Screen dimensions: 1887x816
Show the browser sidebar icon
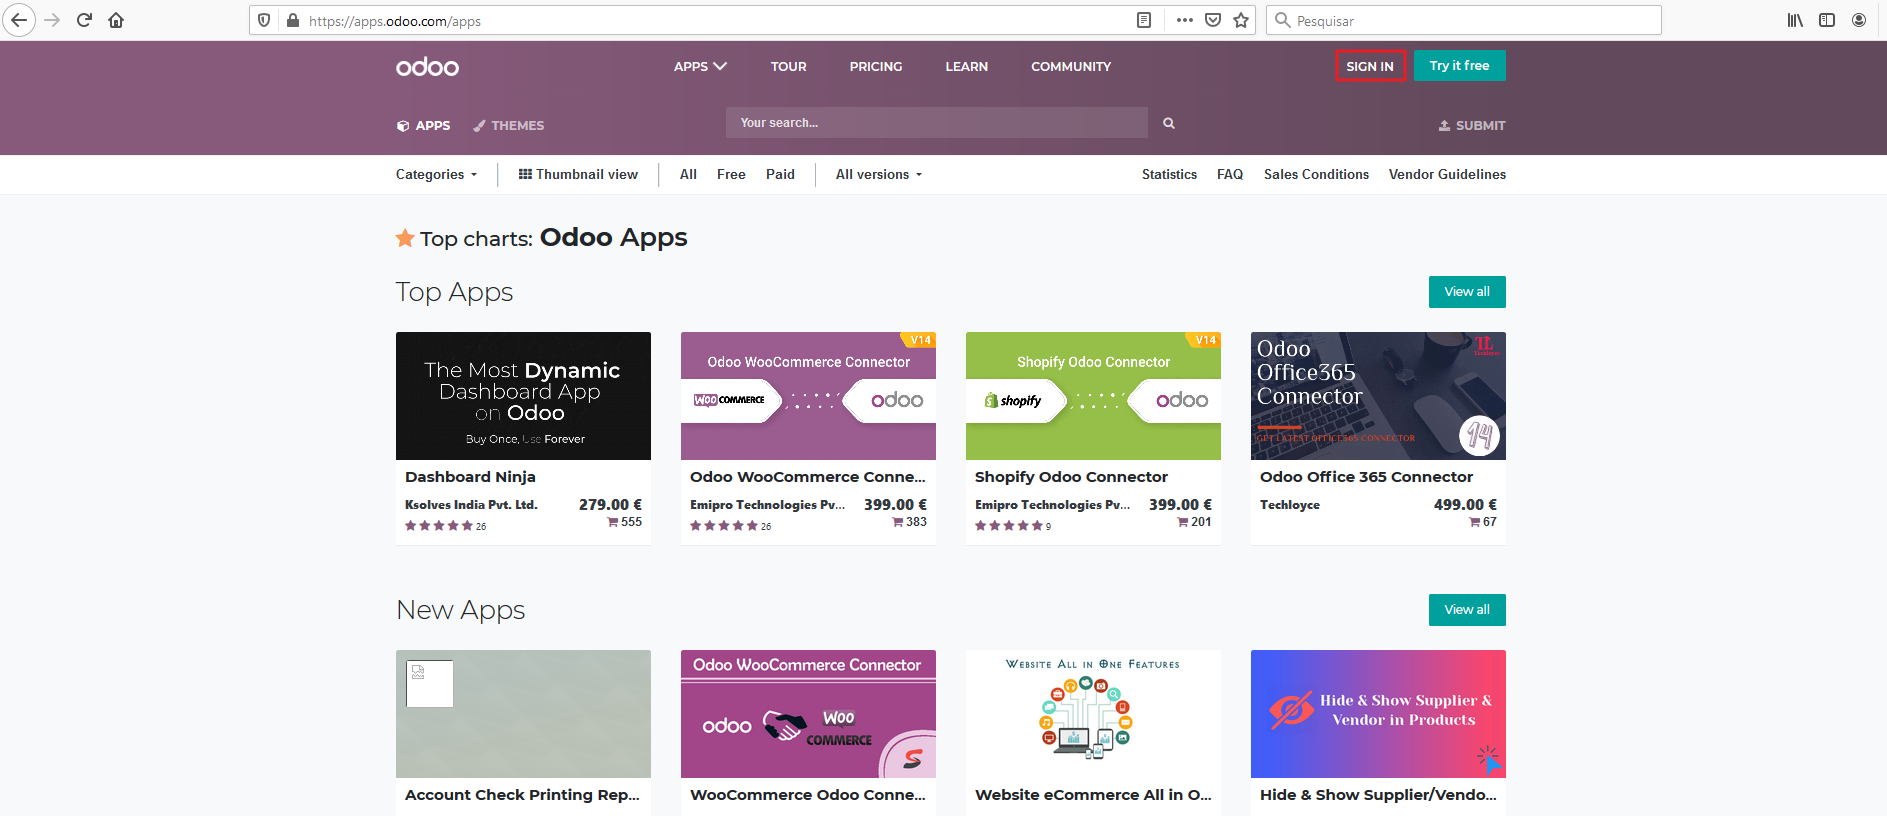1827,20
